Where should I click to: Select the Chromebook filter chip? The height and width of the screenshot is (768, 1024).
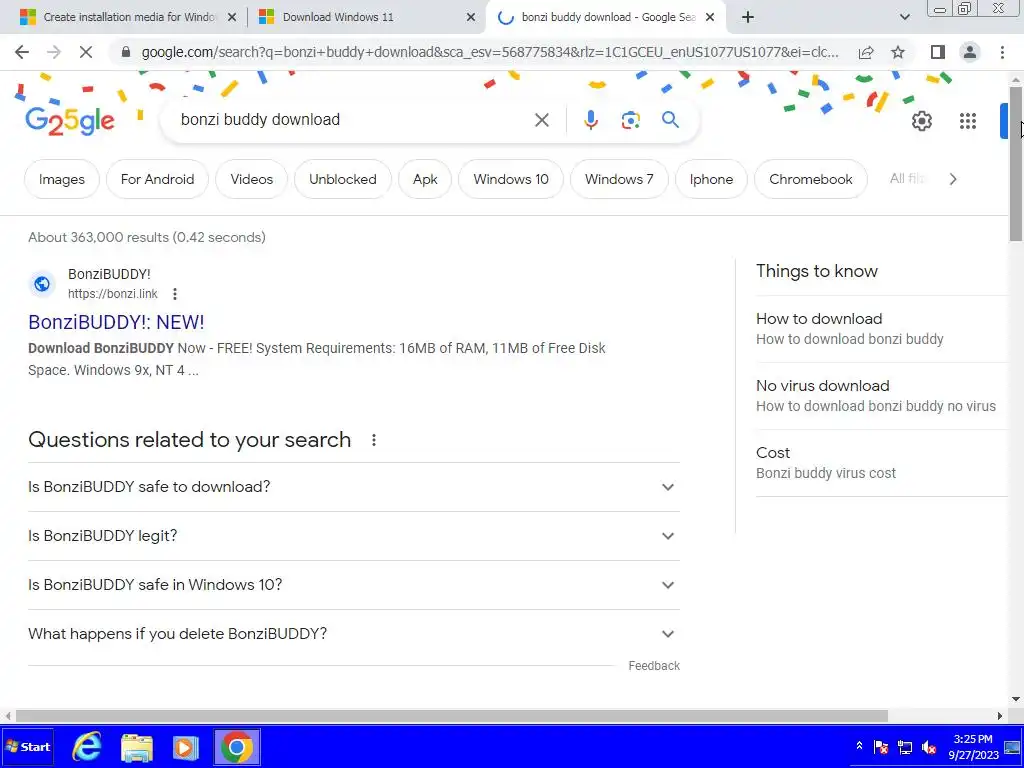pos(810,179)
